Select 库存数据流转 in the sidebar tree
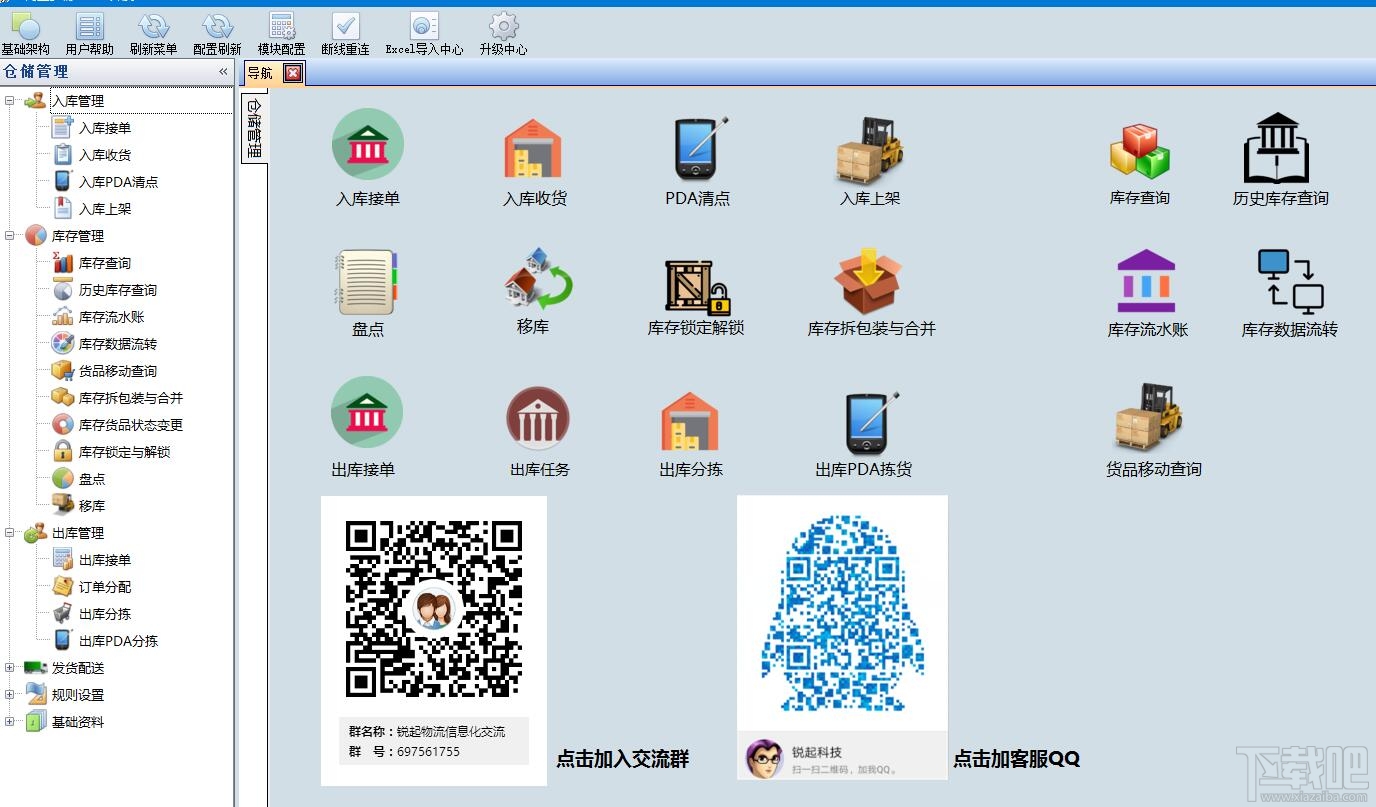The image size is (1376, 807). 118,344
